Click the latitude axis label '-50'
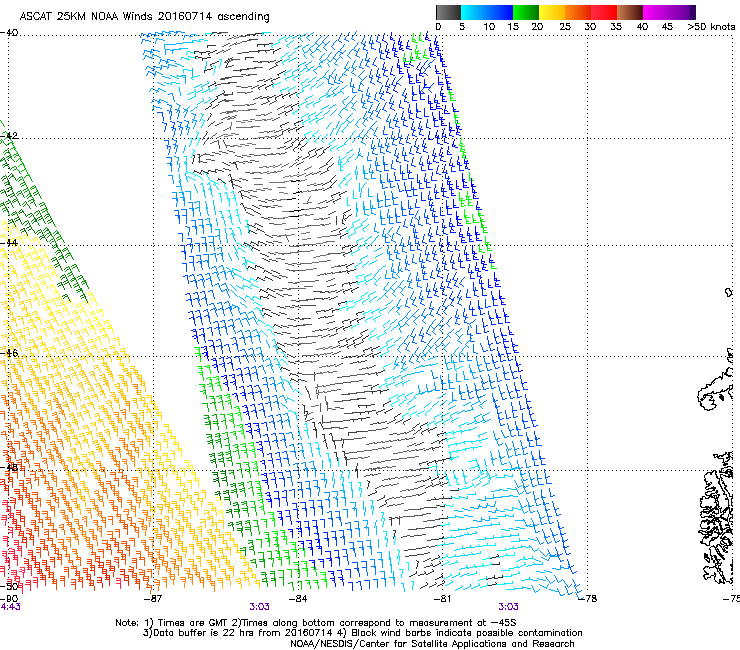Screen dimensions: 740x650 [x=9, y=586]
